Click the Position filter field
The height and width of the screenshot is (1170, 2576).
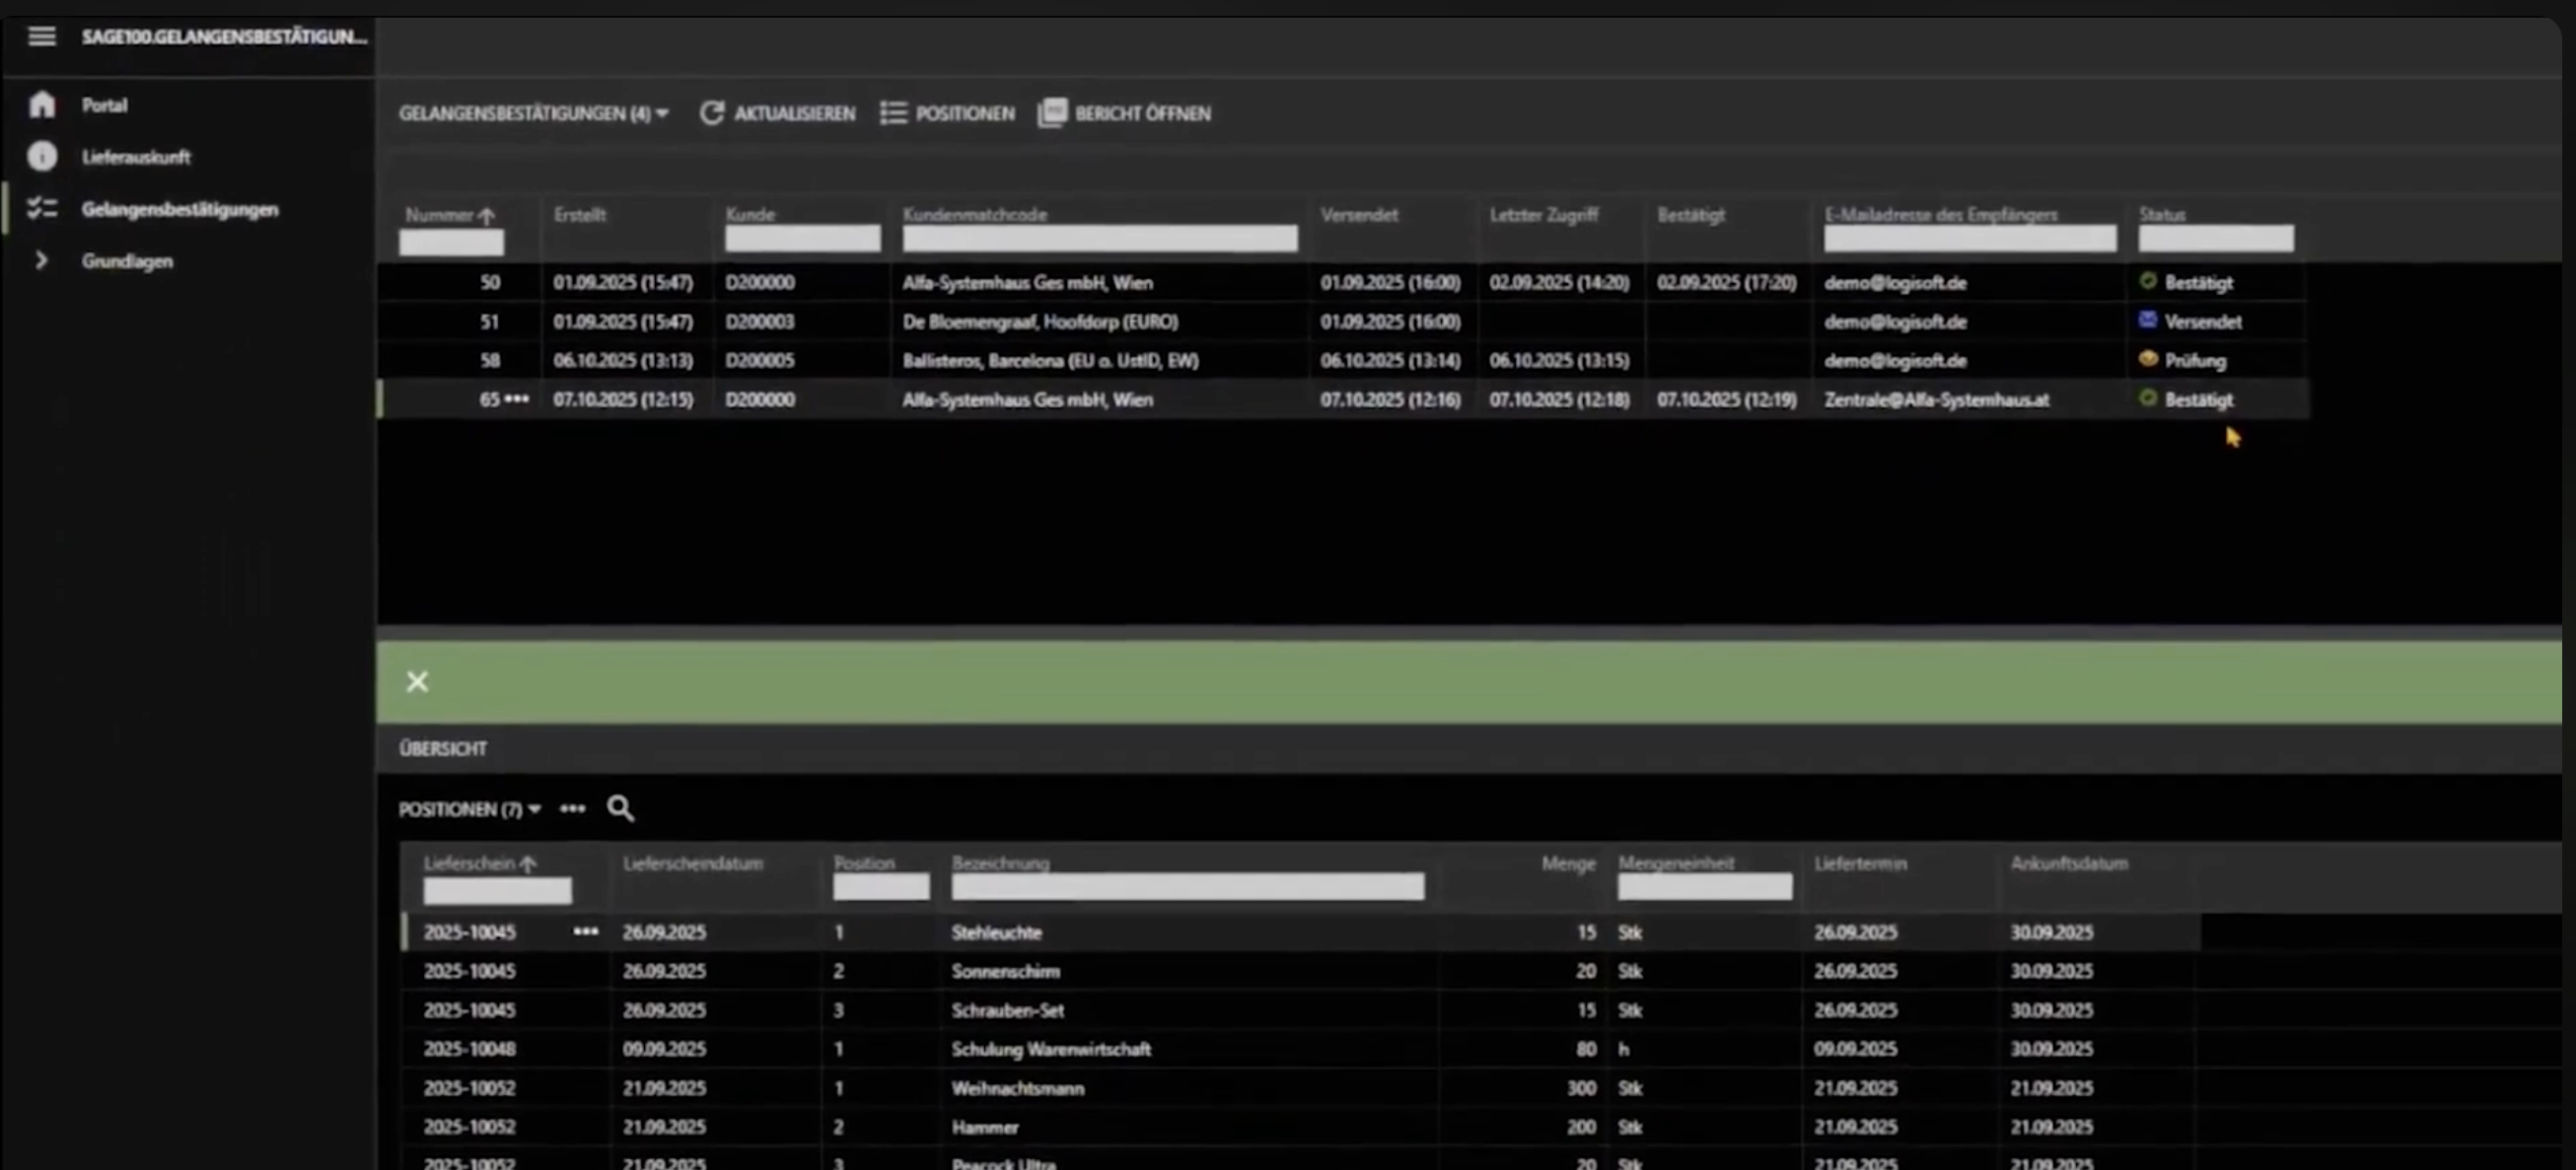(881, 886)
